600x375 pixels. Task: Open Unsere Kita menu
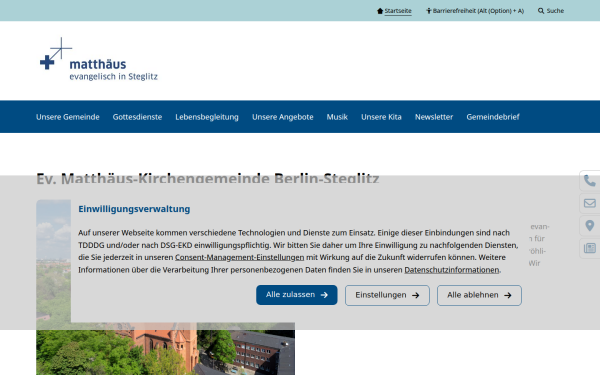pyautogui.click(x=382, y=117)
